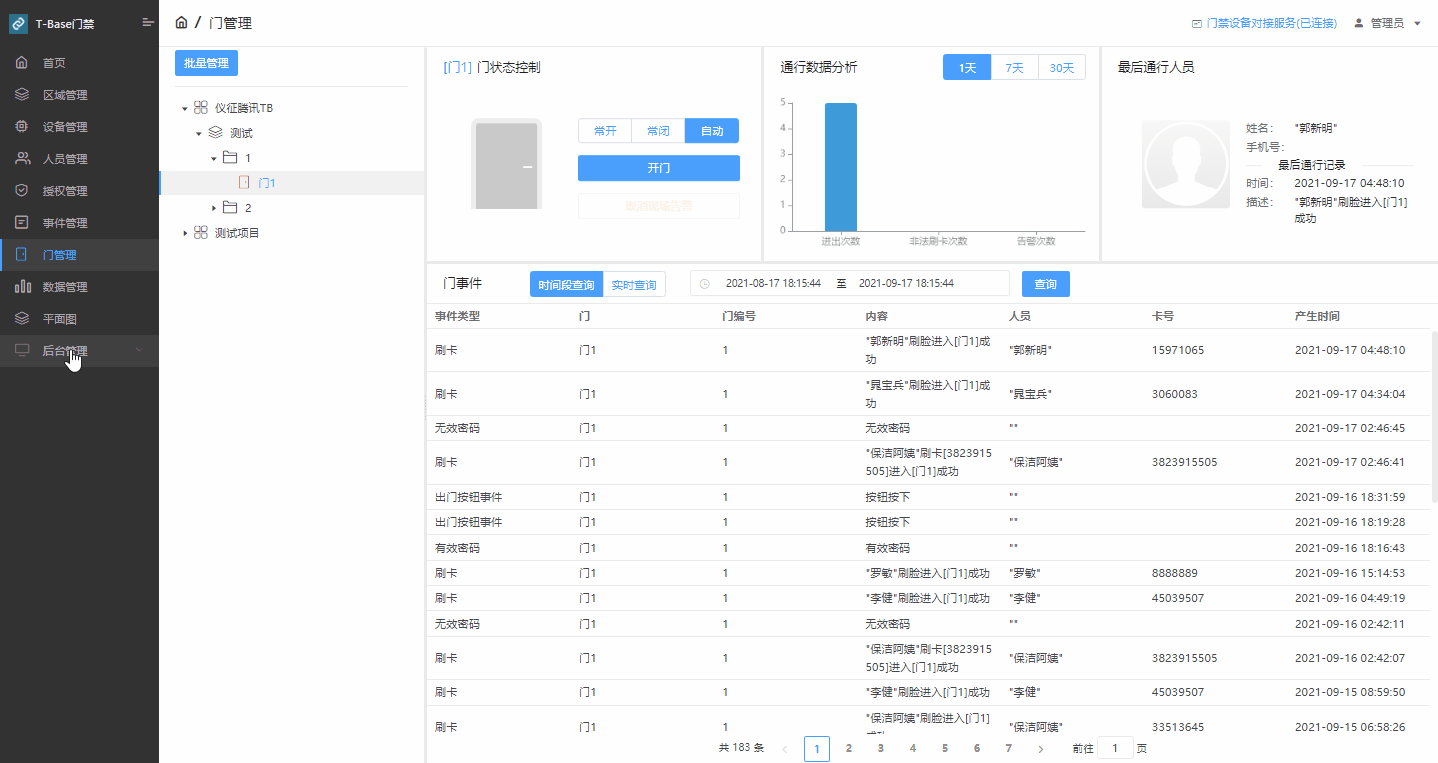Screen dimensions: 1438x763
Task: Click the 开门 button
Action: pos(659,168)
